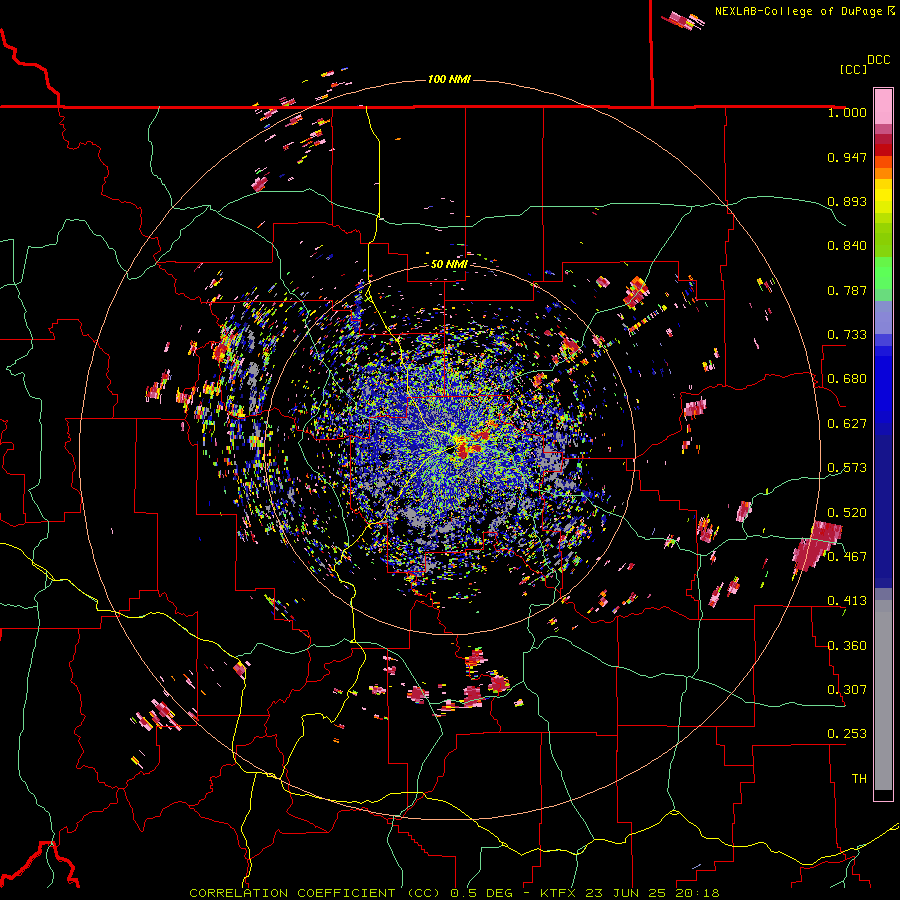
Task: Click the 0.840 color scale value
Action: [x=847, y=246]
